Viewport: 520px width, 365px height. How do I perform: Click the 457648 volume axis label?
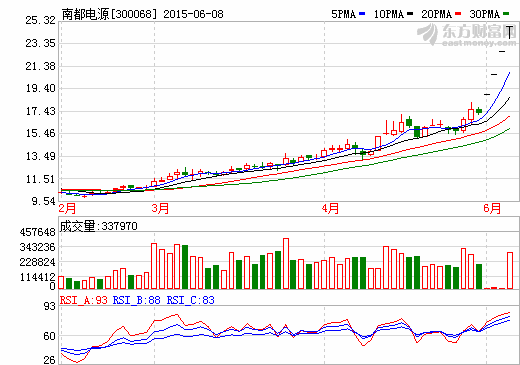(38, 232)
